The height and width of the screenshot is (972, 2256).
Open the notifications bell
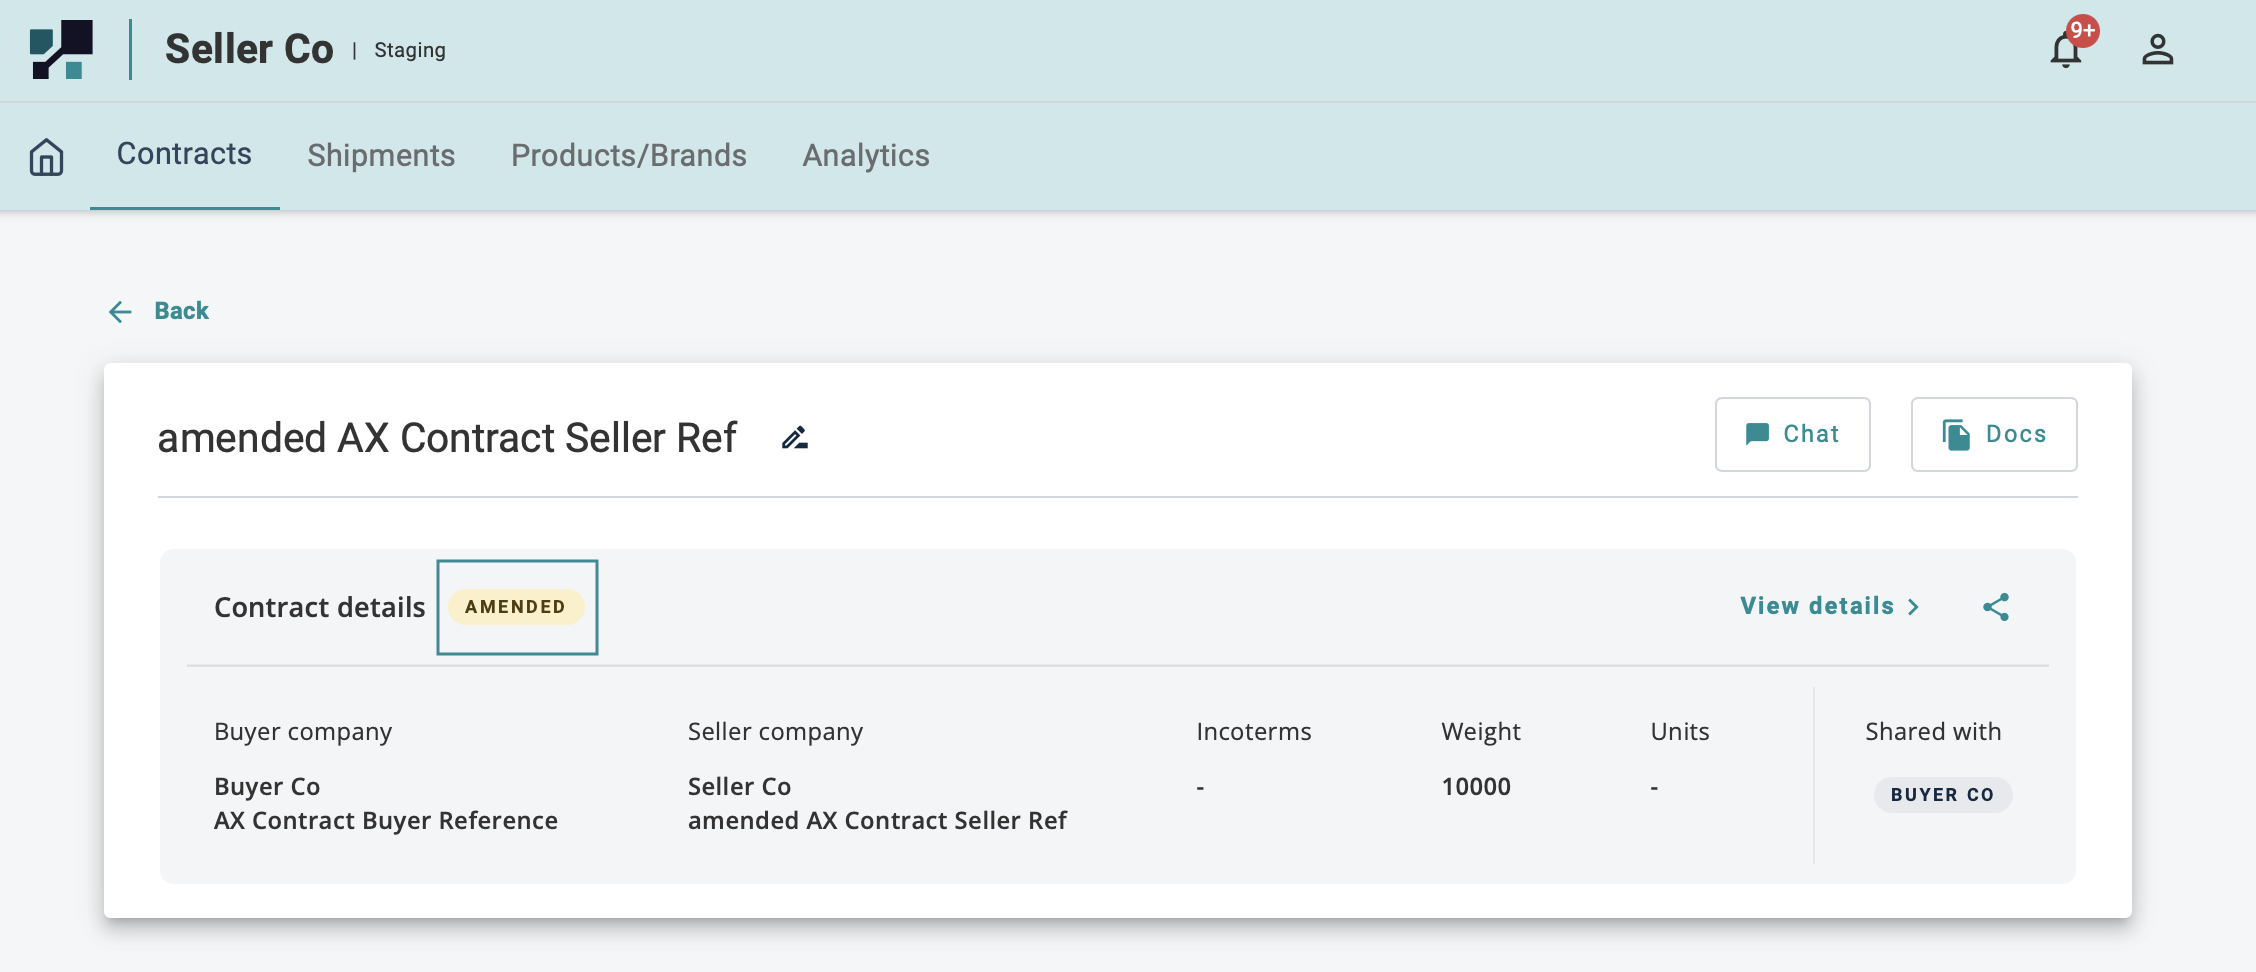[x=2065, y=50]
